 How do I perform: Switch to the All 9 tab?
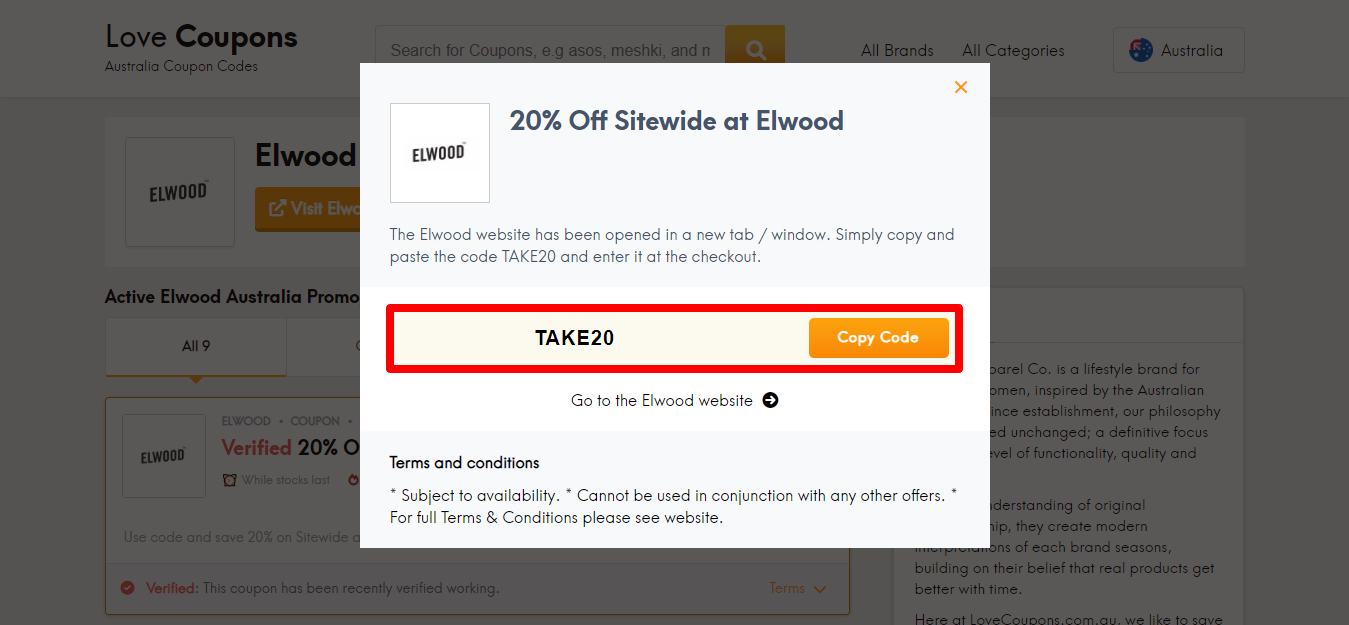[x=195, y=345]
